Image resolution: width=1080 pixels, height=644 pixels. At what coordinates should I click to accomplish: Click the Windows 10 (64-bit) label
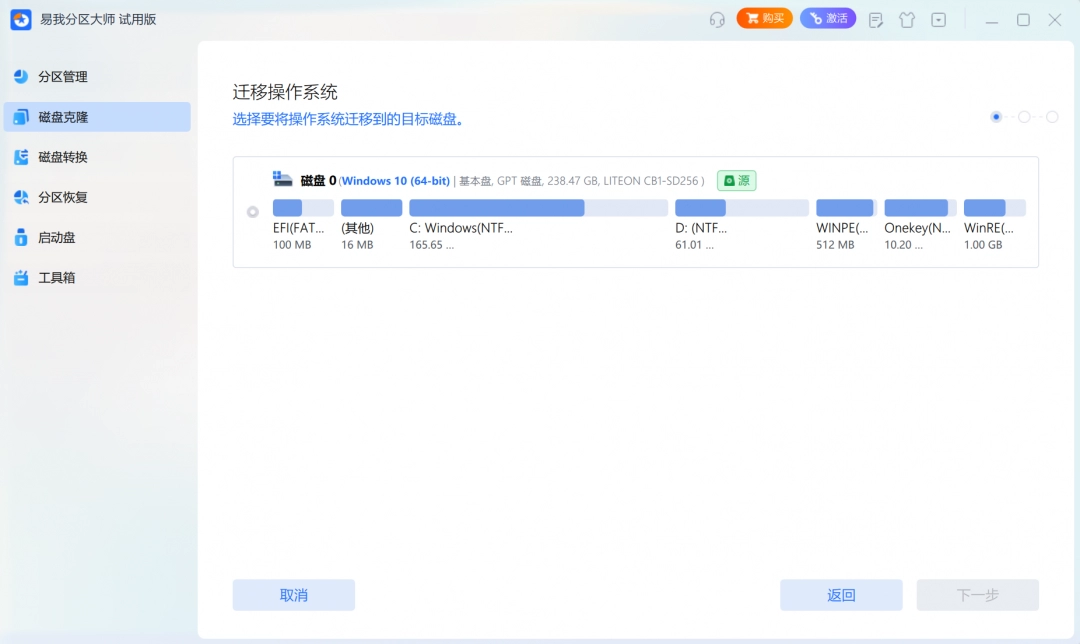(x=395, y=180)
